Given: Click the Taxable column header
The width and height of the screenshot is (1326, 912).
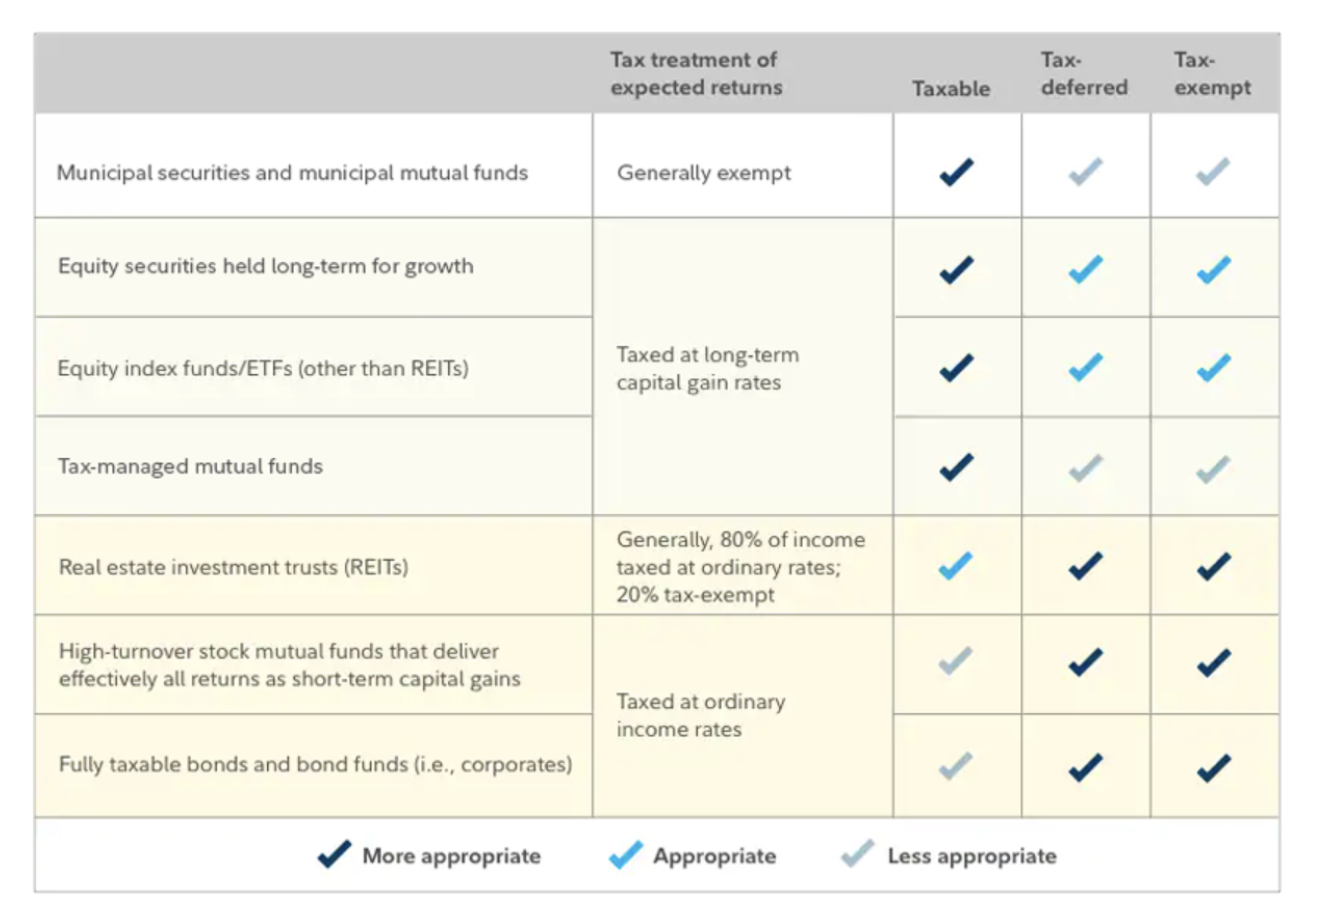Looking at the screenshot, I should pyautogui.click(x=950, y=88).
